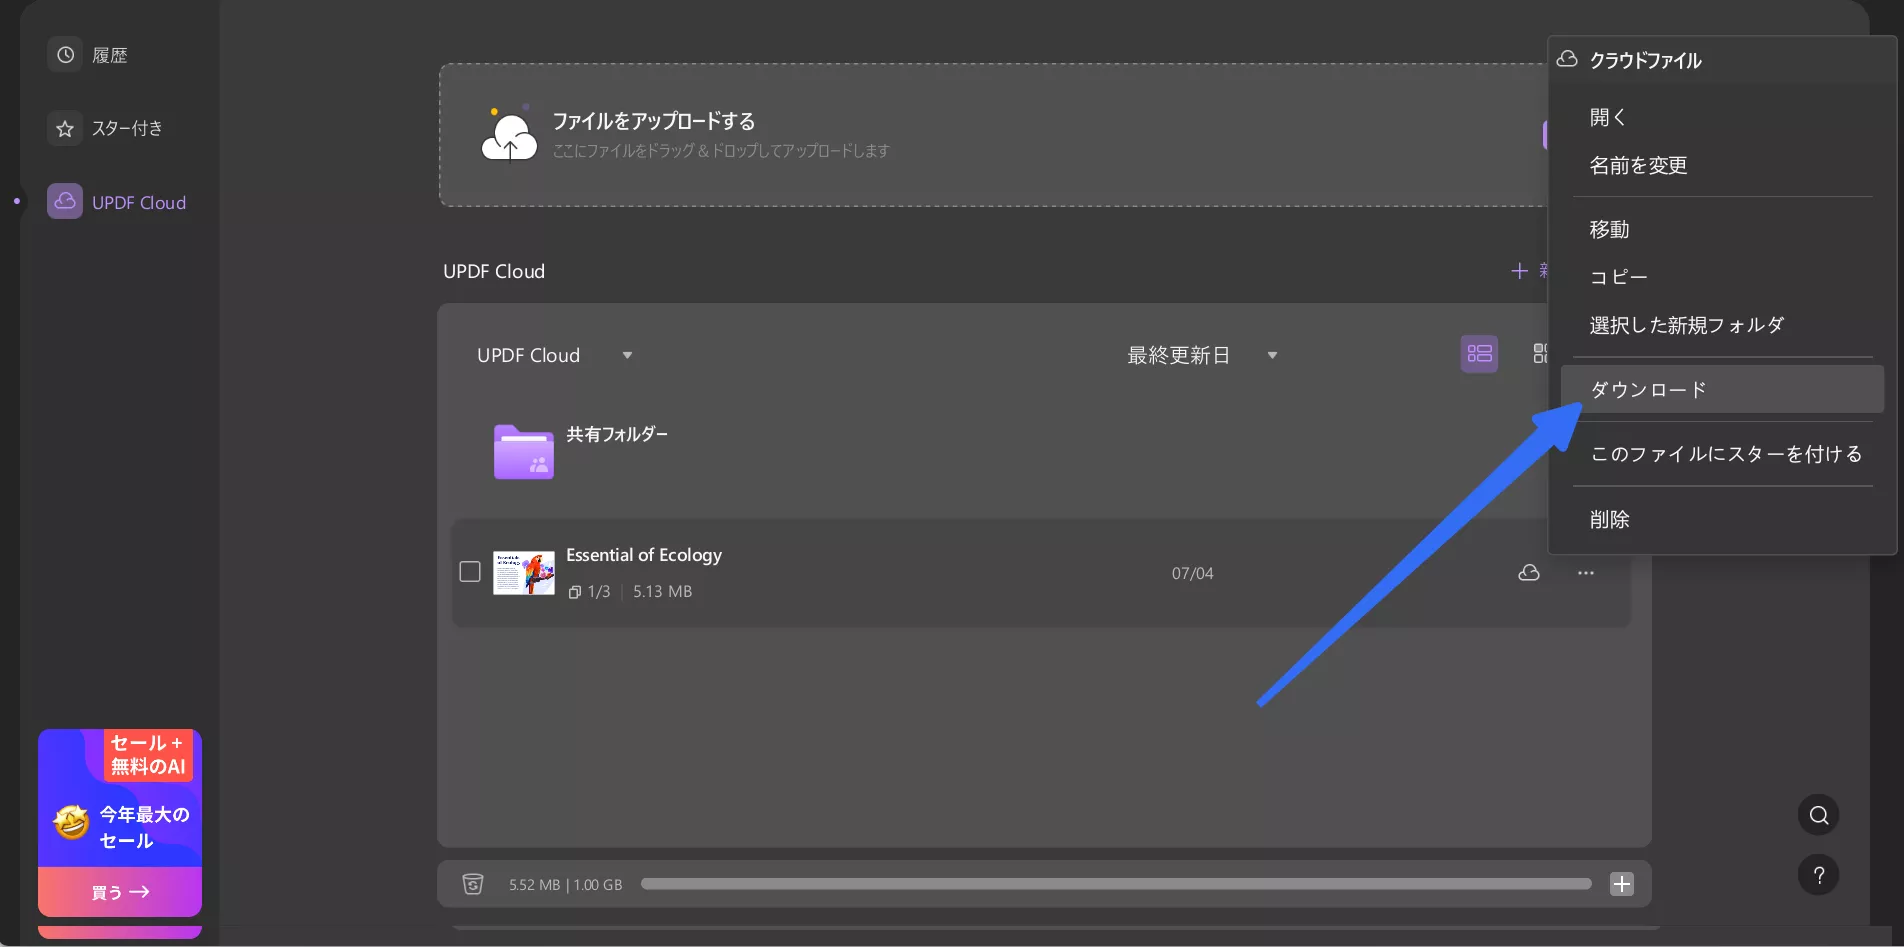Open the Essential of Ecology thumbnail
1904x947 pixels.
click(x=524, y=573)
